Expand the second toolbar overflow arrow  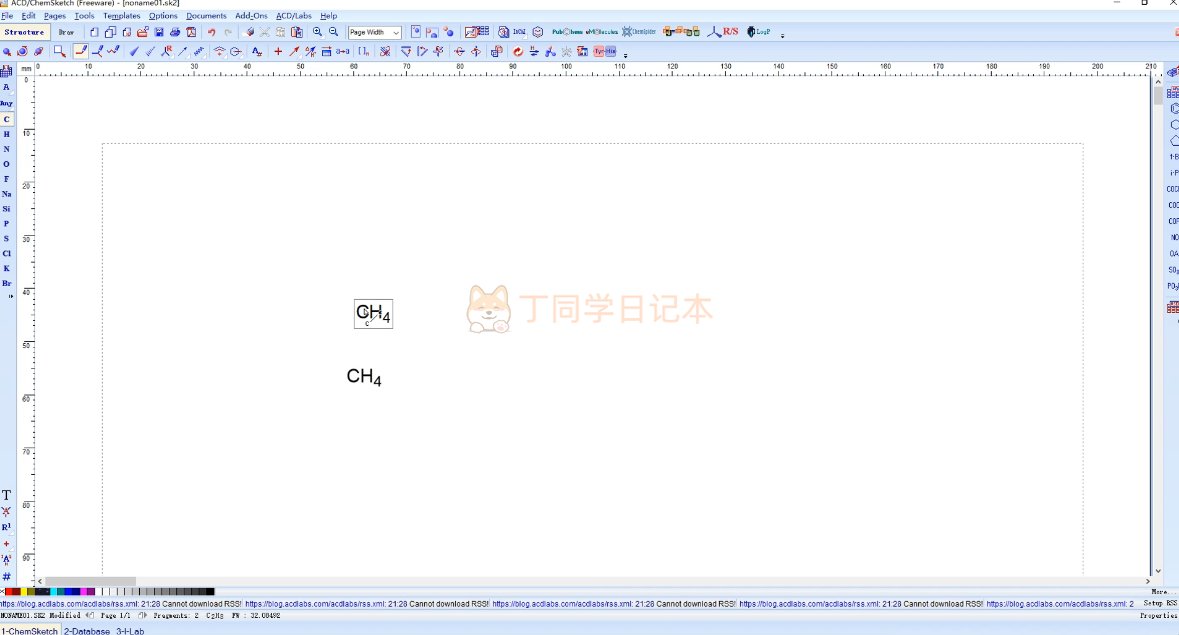pyautogui.click(x=626, y=54)
